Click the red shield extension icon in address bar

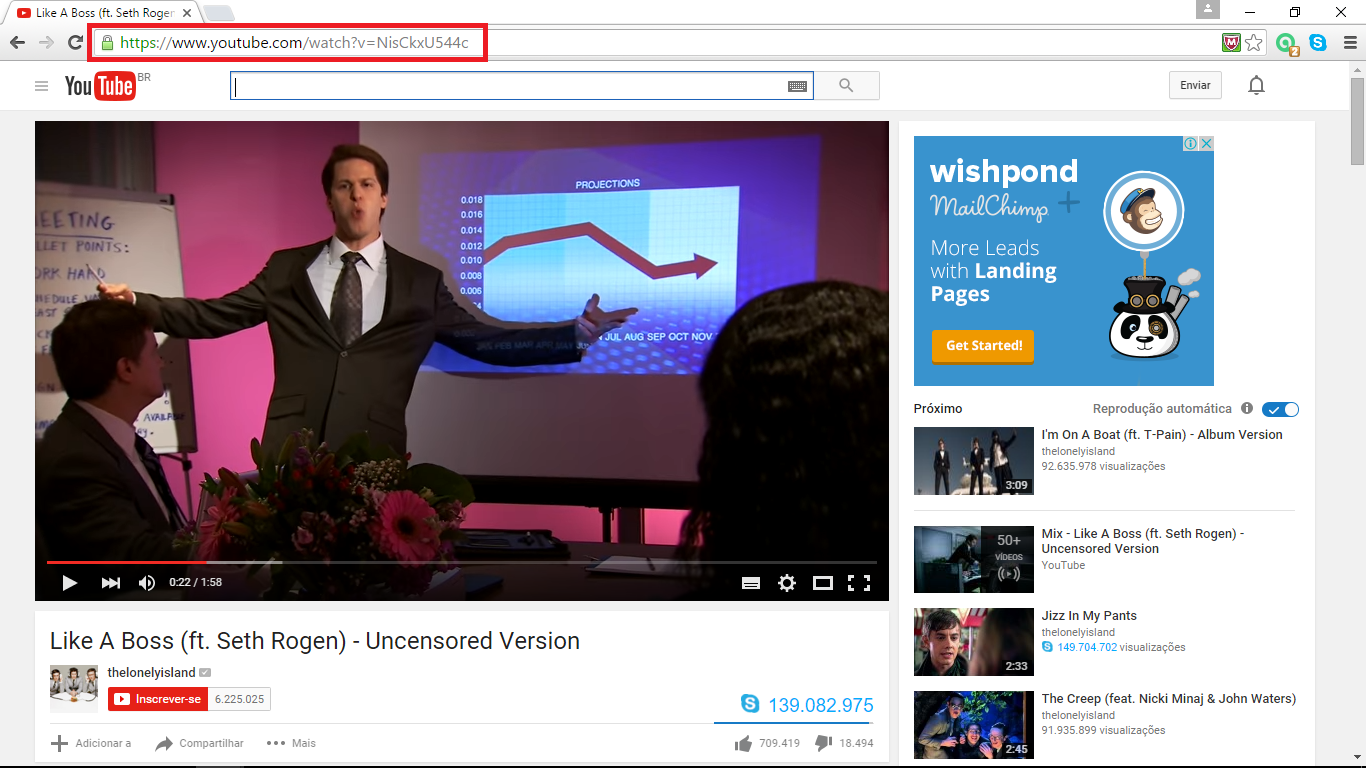(x=1231, y=43)
